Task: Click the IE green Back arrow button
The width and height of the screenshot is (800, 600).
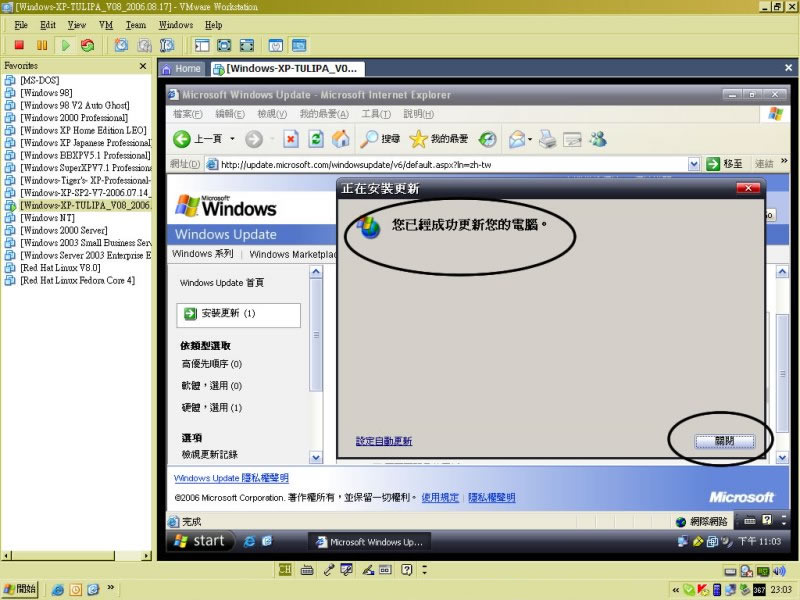Action: (x=182, y=139)
